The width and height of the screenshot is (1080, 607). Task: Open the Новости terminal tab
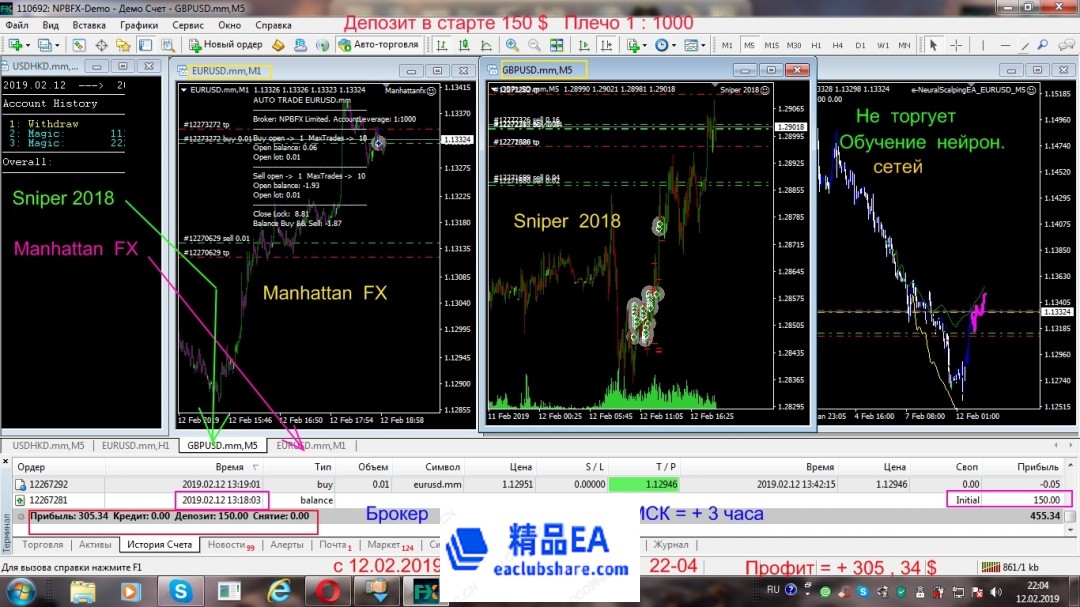coord(231,544)
